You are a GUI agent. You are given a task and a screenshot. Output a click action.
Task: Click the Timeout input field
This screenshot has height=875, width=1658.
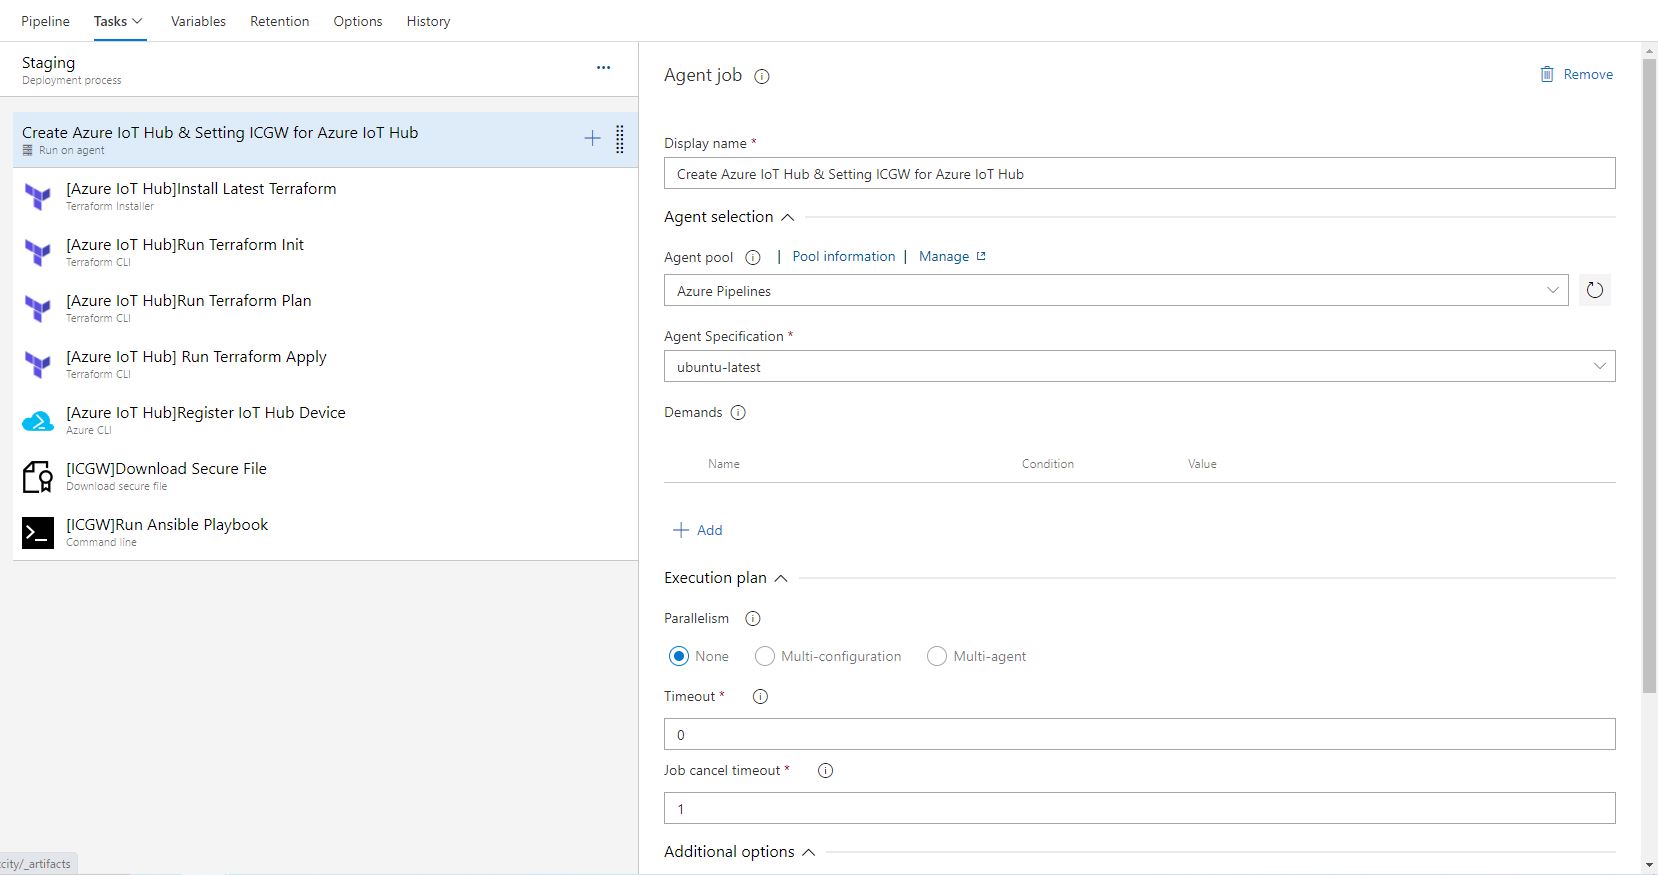(1139, 735)
